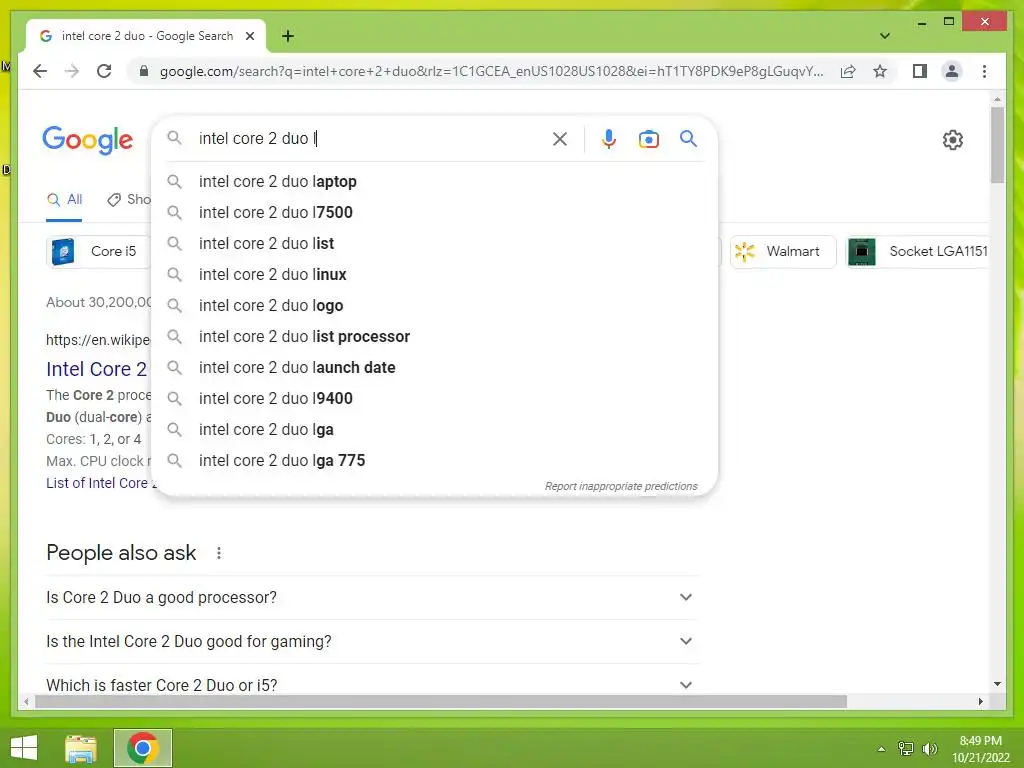Expand 'Which is faster Core 2 Duo or i5?'
The height and width of the screenshot is (768, 1024).
pyautogui.click(x=373, y=685)
